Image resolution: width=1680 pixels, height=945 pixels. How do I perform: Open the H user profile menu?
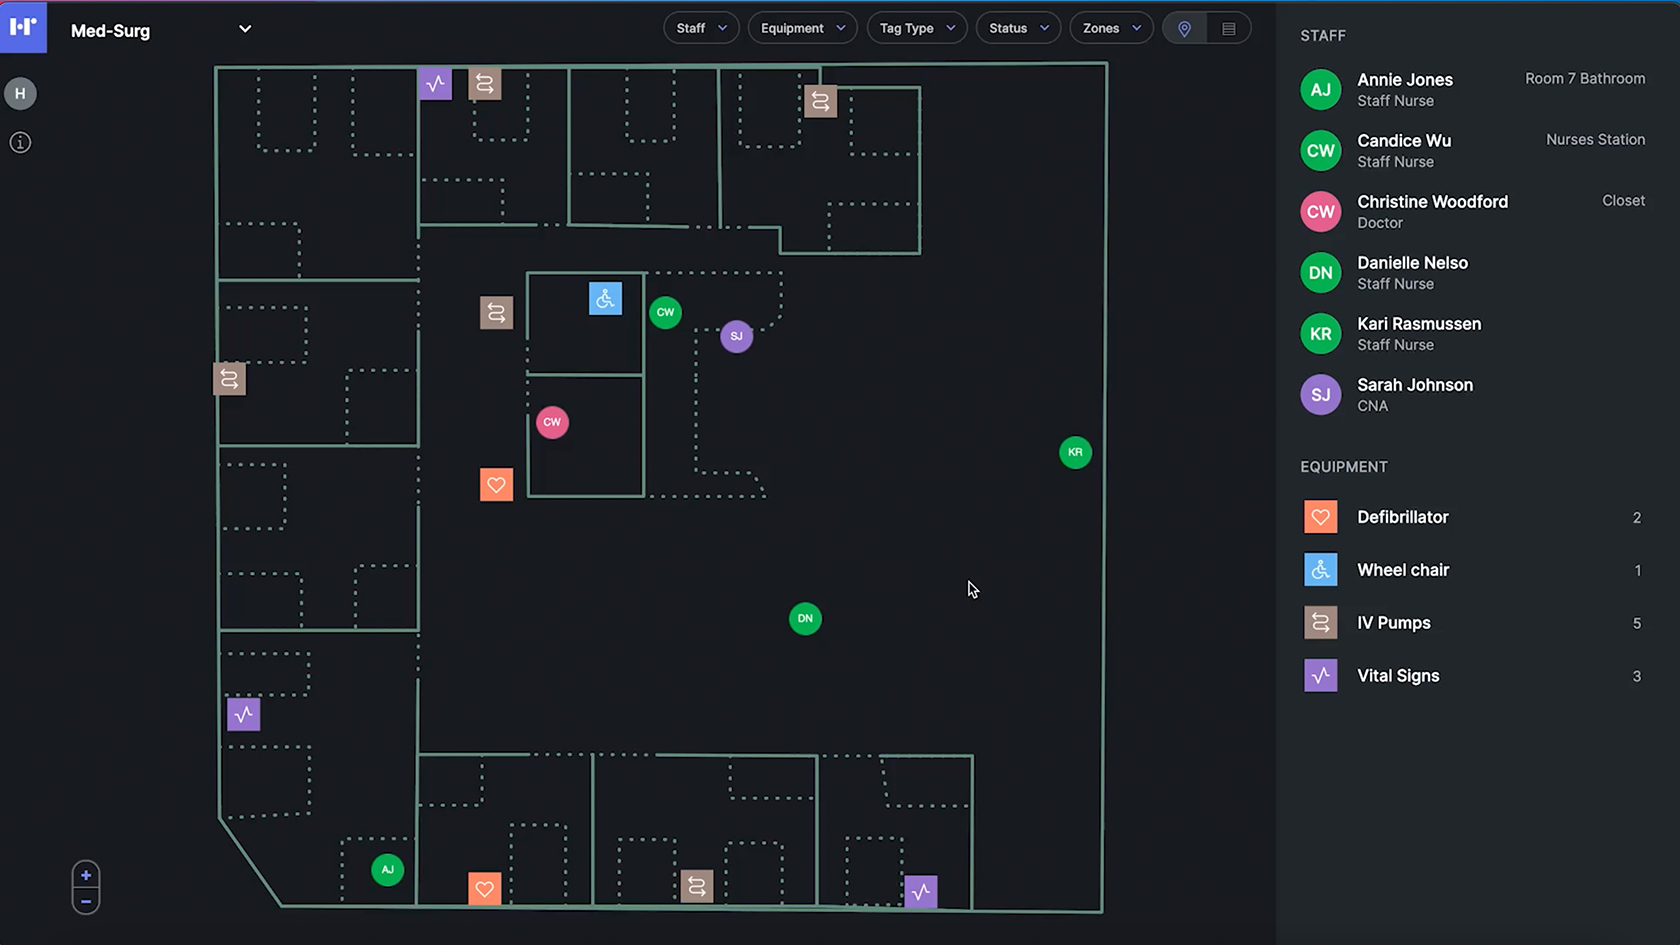[20, 93]
